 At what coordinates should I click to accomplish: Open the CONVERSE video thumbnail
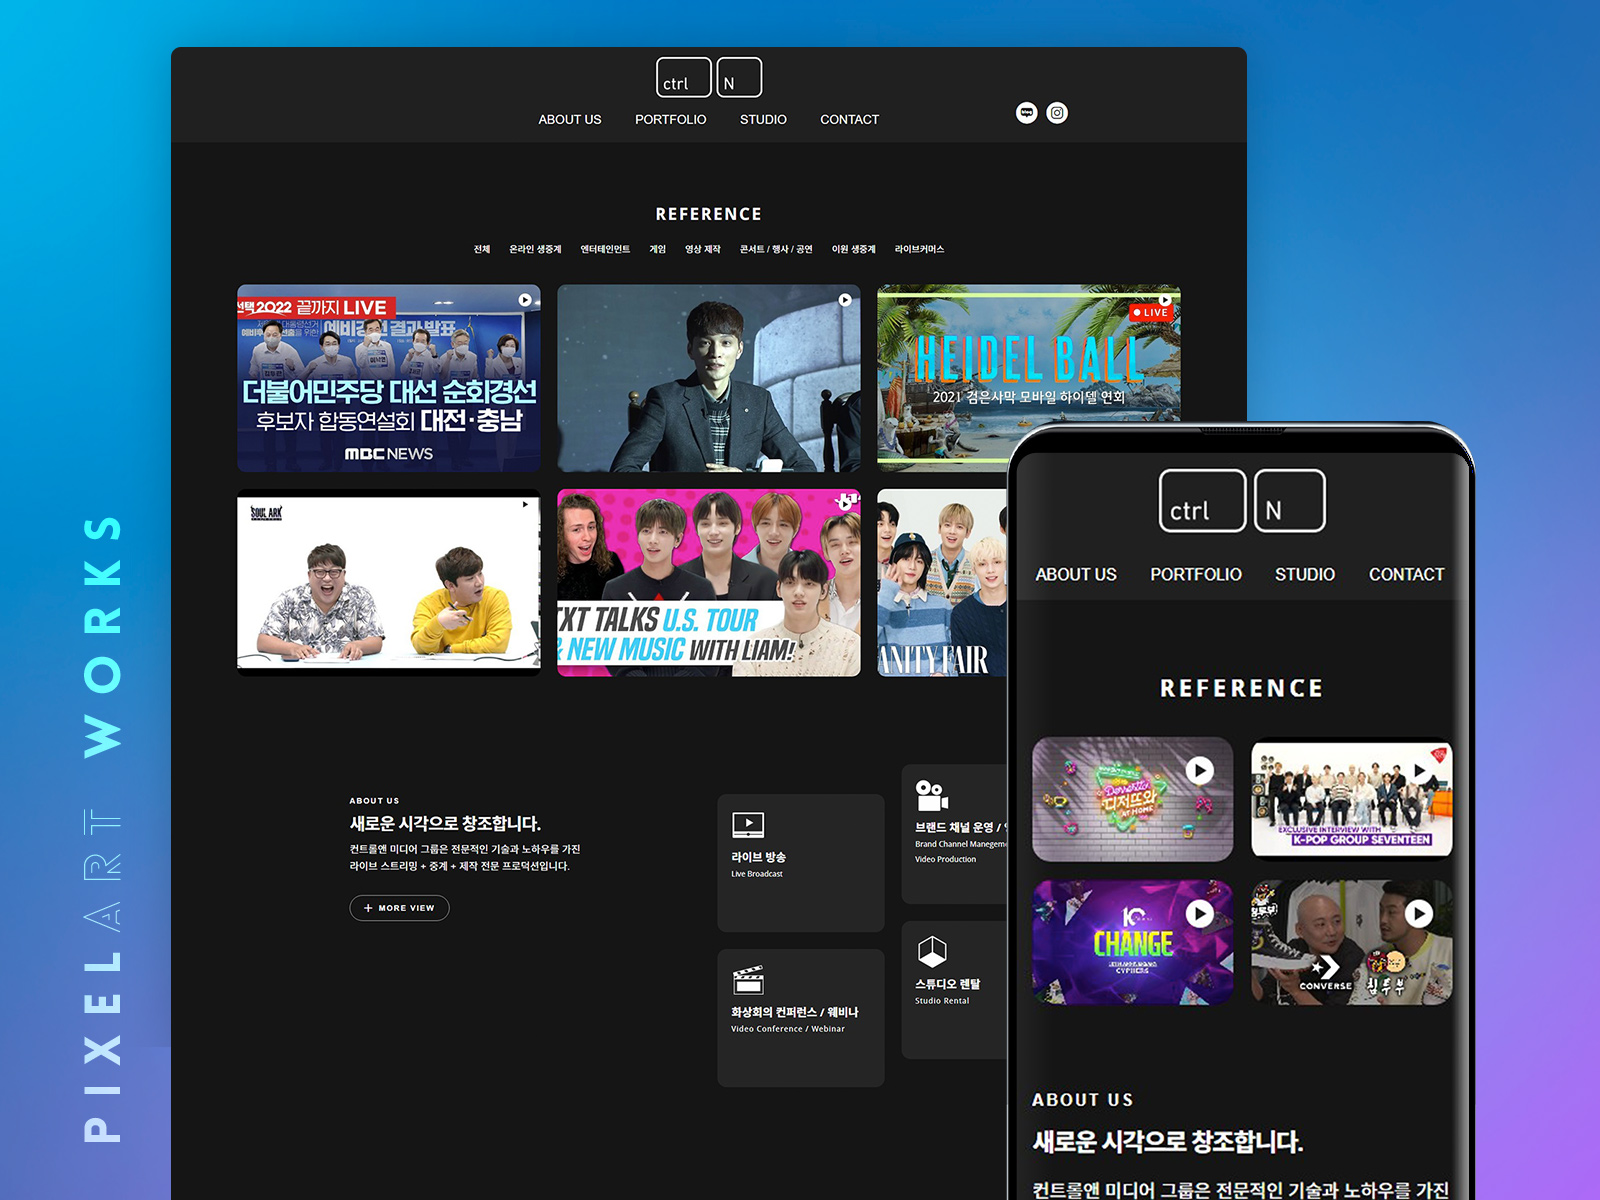[1351, 942]
